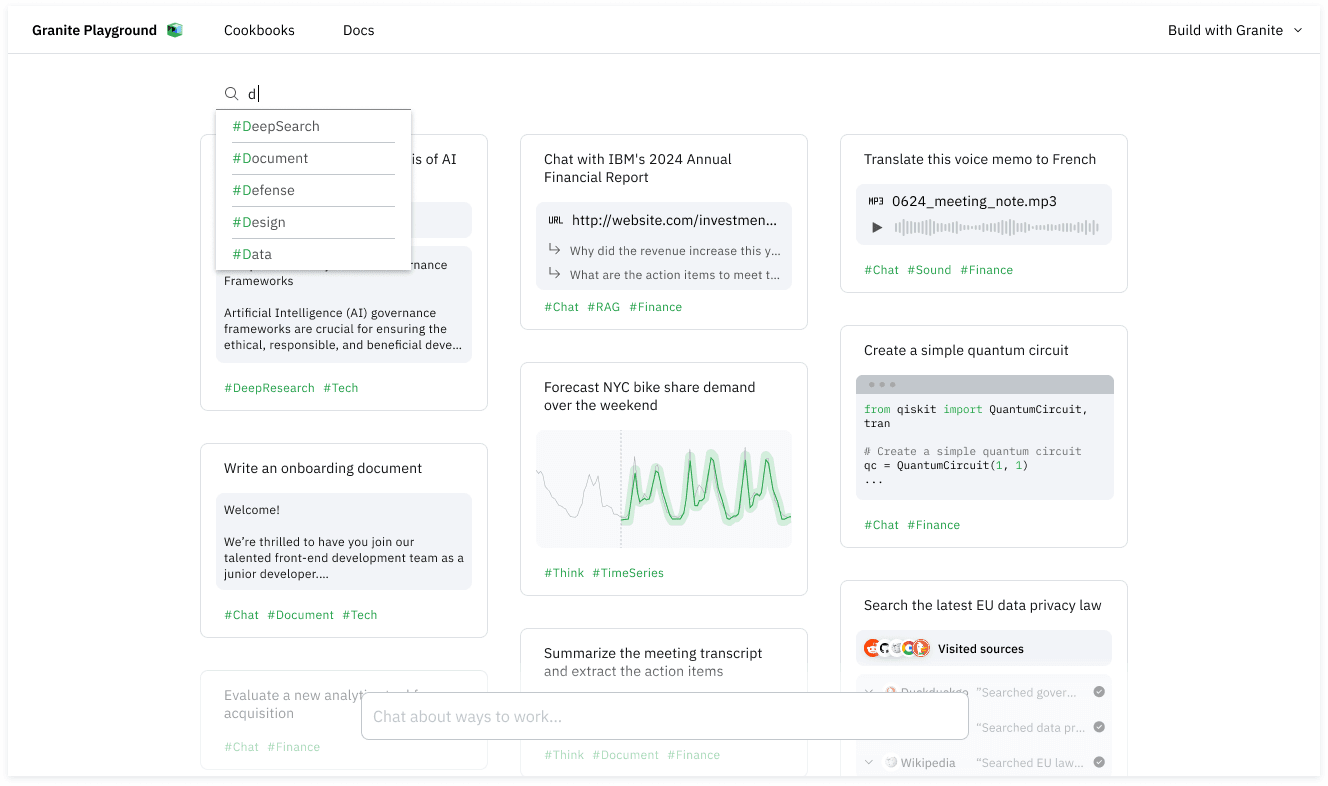1328x786 pixels.
Task: Focus the Chat about ways to work input
Action: [664, 716]
